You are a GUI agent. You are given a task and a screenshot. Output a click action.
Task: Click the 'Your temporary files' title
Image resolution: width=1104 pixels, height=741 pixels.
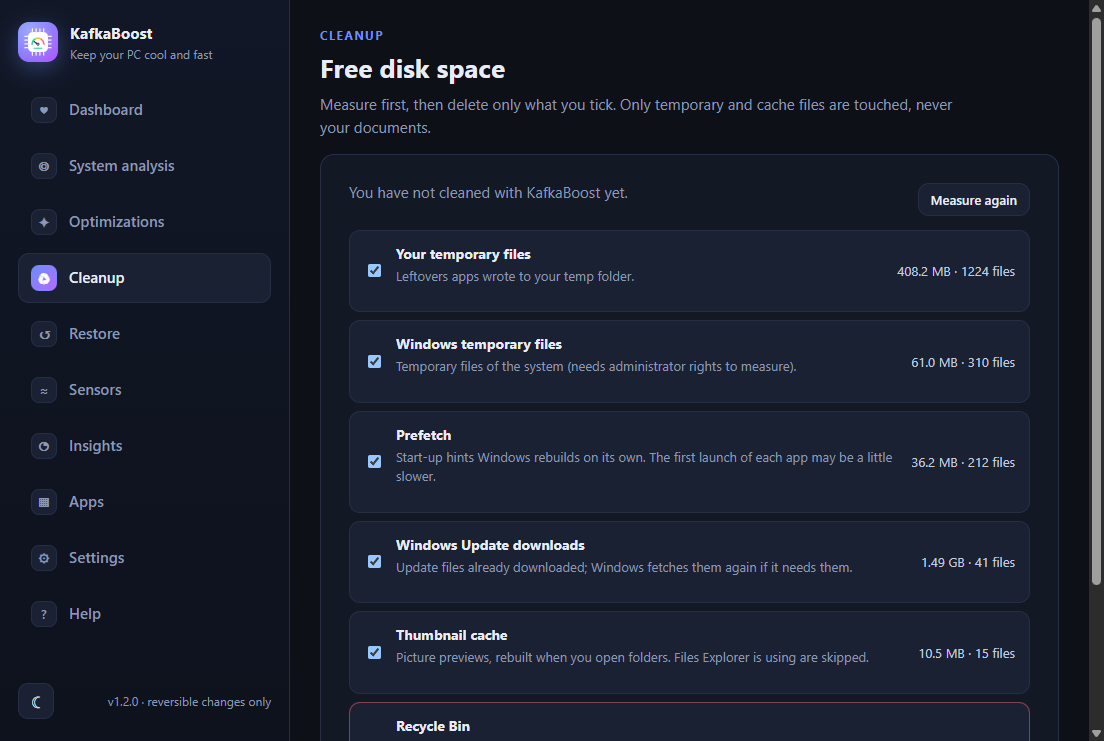(463, 254)
